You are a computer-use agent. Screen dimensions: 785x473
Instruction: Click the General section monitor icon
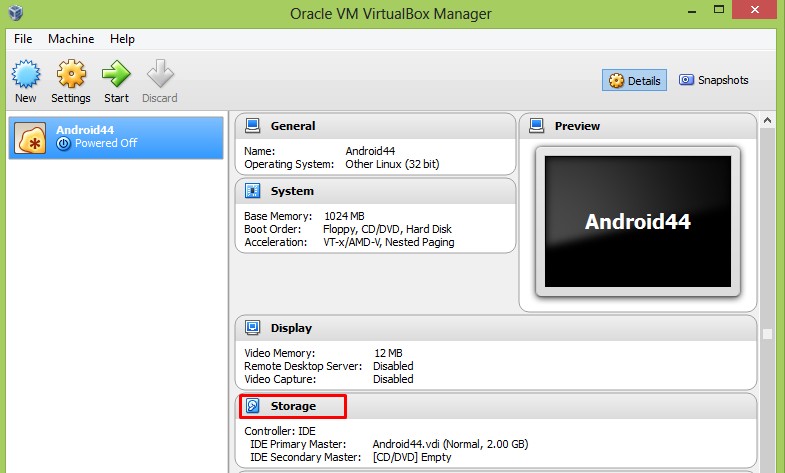252,126
